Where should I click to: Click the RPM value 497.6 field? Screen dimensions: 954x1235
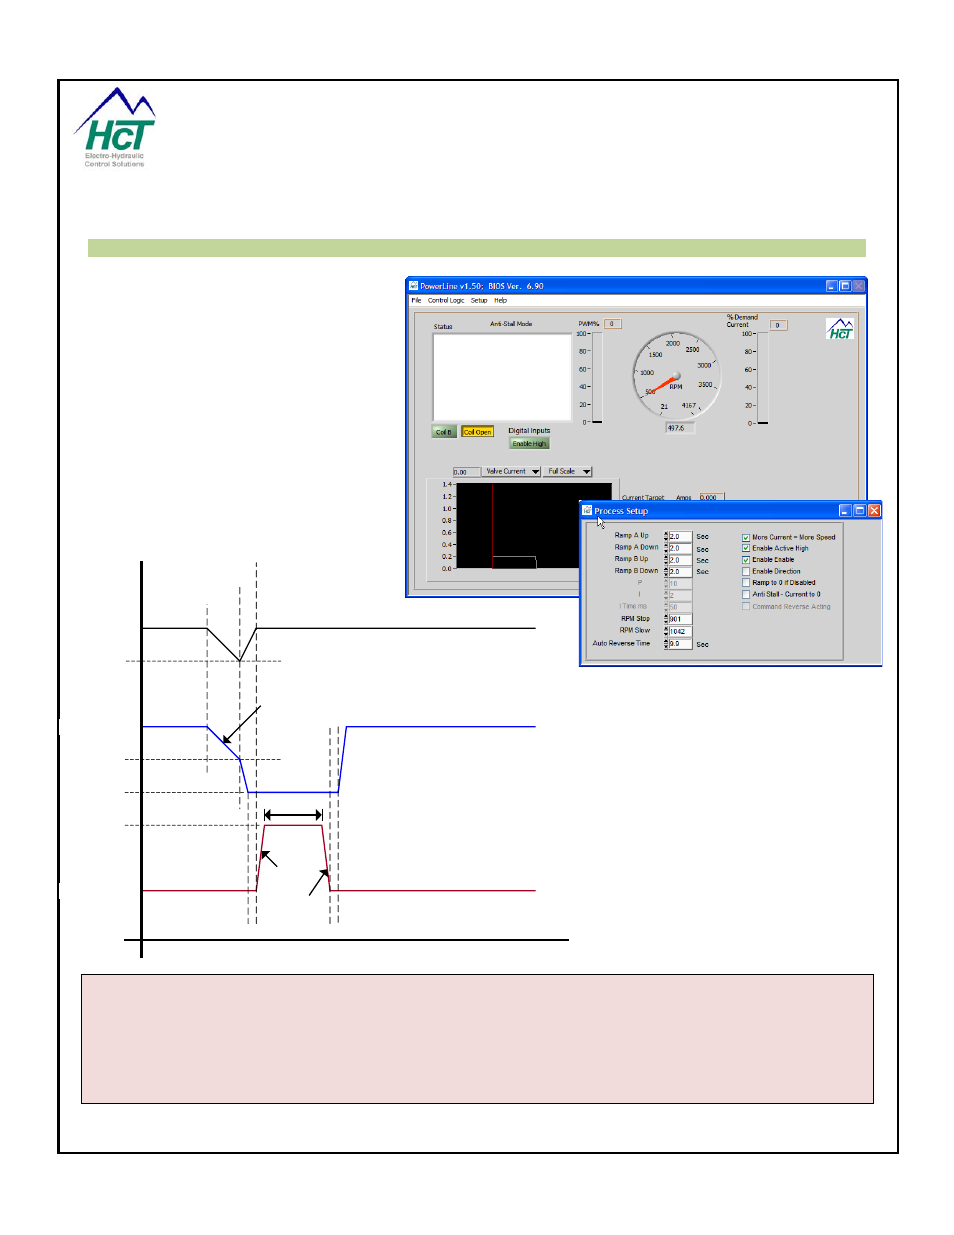click(680, 428)
